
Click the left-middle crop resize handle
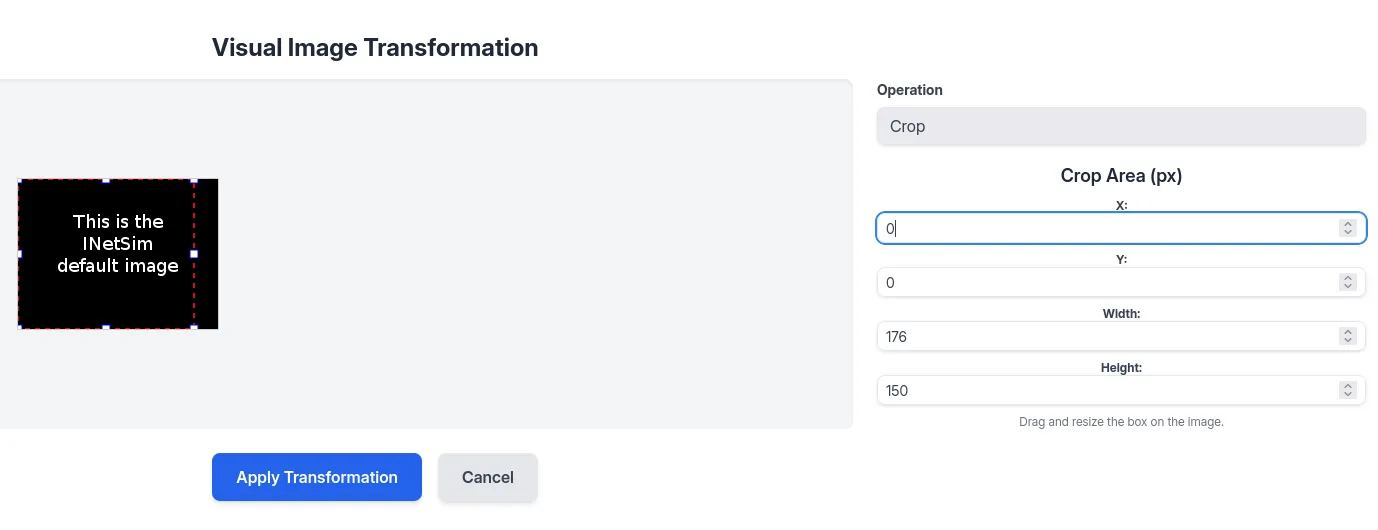coord(19,254)
